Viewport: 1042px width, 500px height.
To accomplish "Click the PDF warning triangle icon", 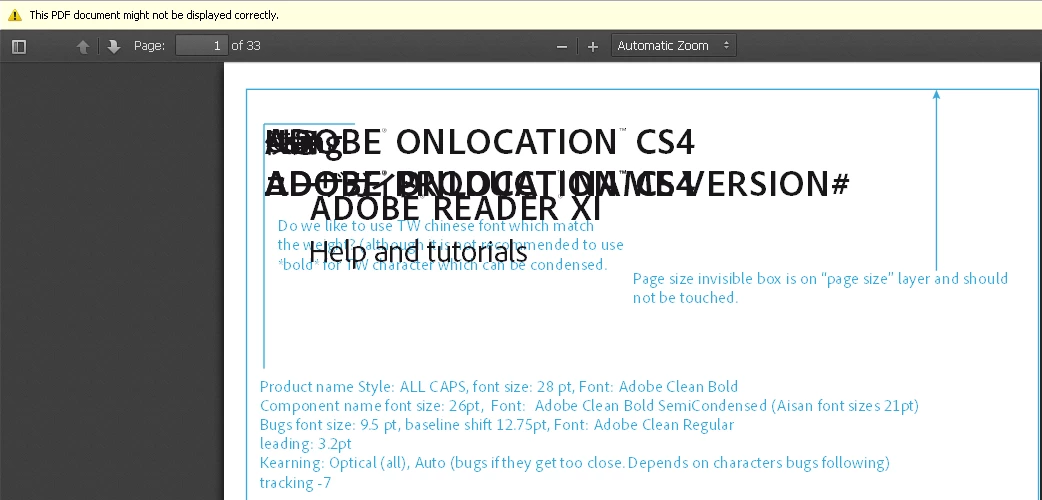I will [x=15, y=15].
